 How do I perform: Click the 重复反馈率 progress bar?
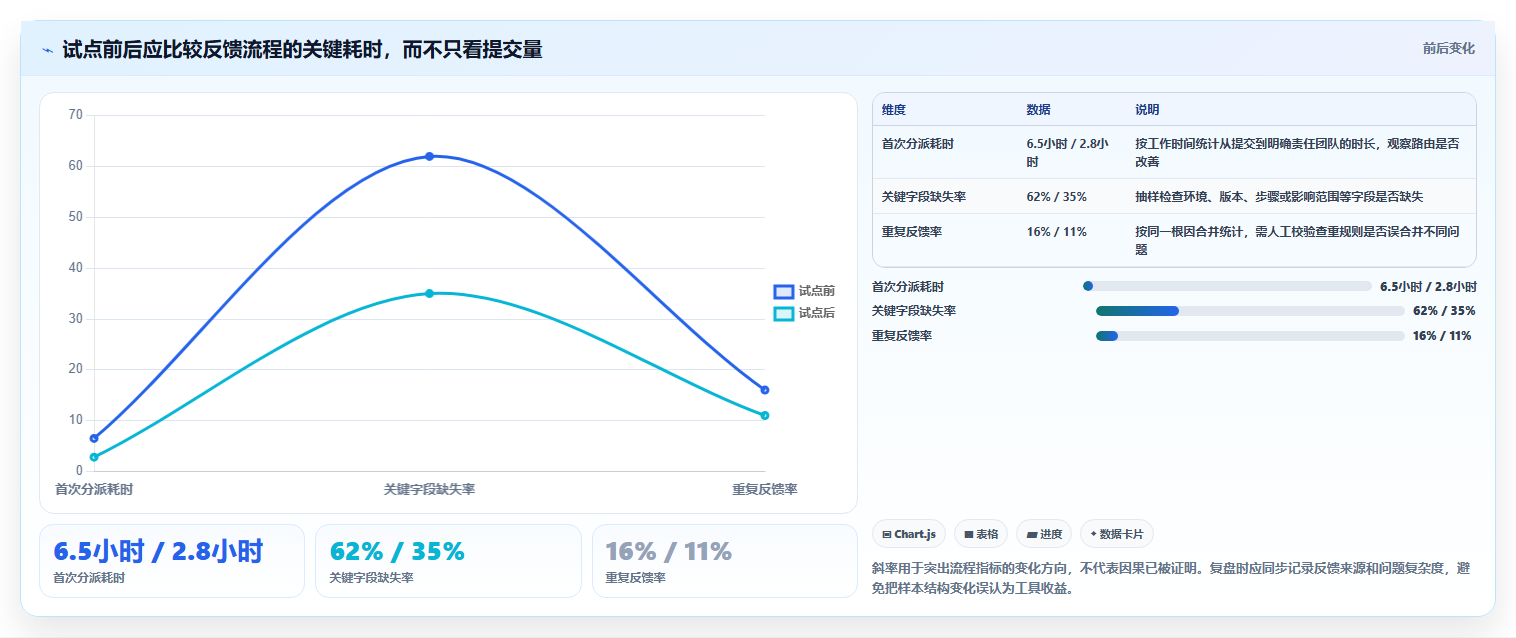(1250, 336)
